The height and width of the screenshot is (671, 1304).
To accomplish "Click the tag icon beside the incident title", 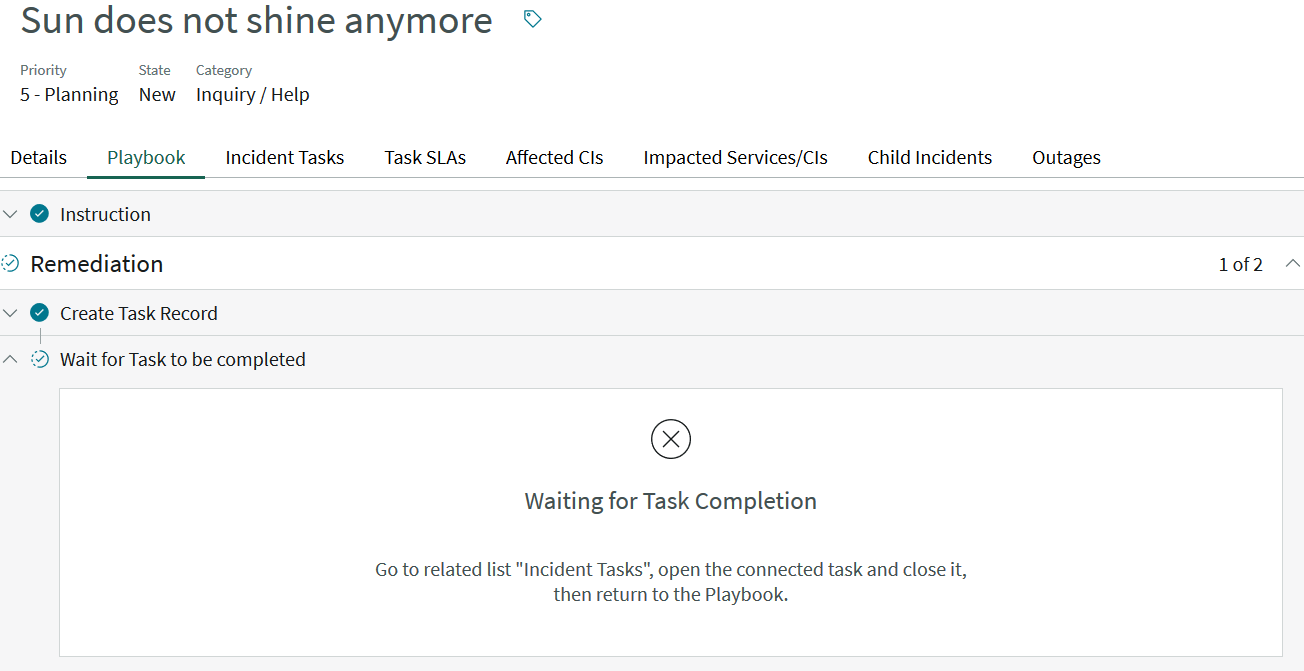I will tap(531, 18).
